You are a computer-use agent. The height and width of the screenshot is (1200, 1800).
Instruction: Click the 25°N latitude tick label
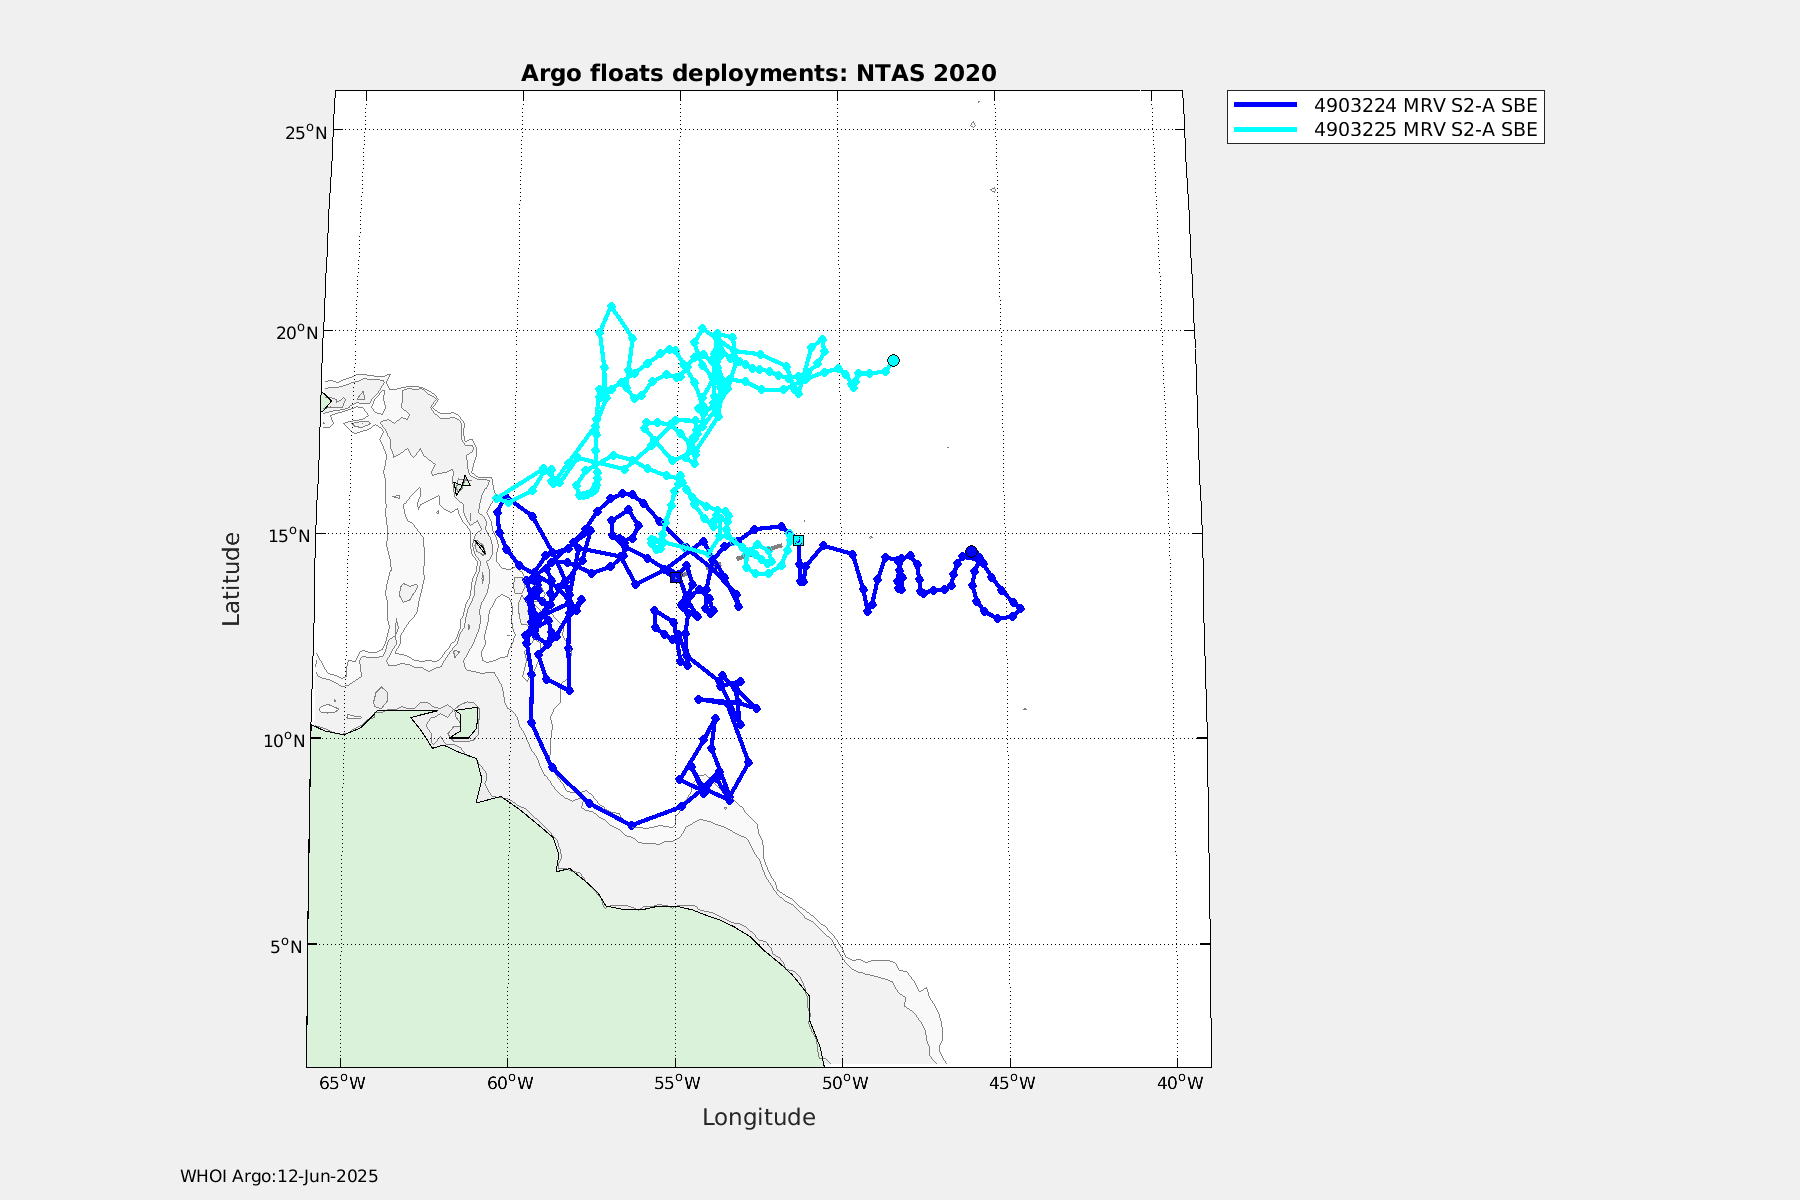click(305, 132)
